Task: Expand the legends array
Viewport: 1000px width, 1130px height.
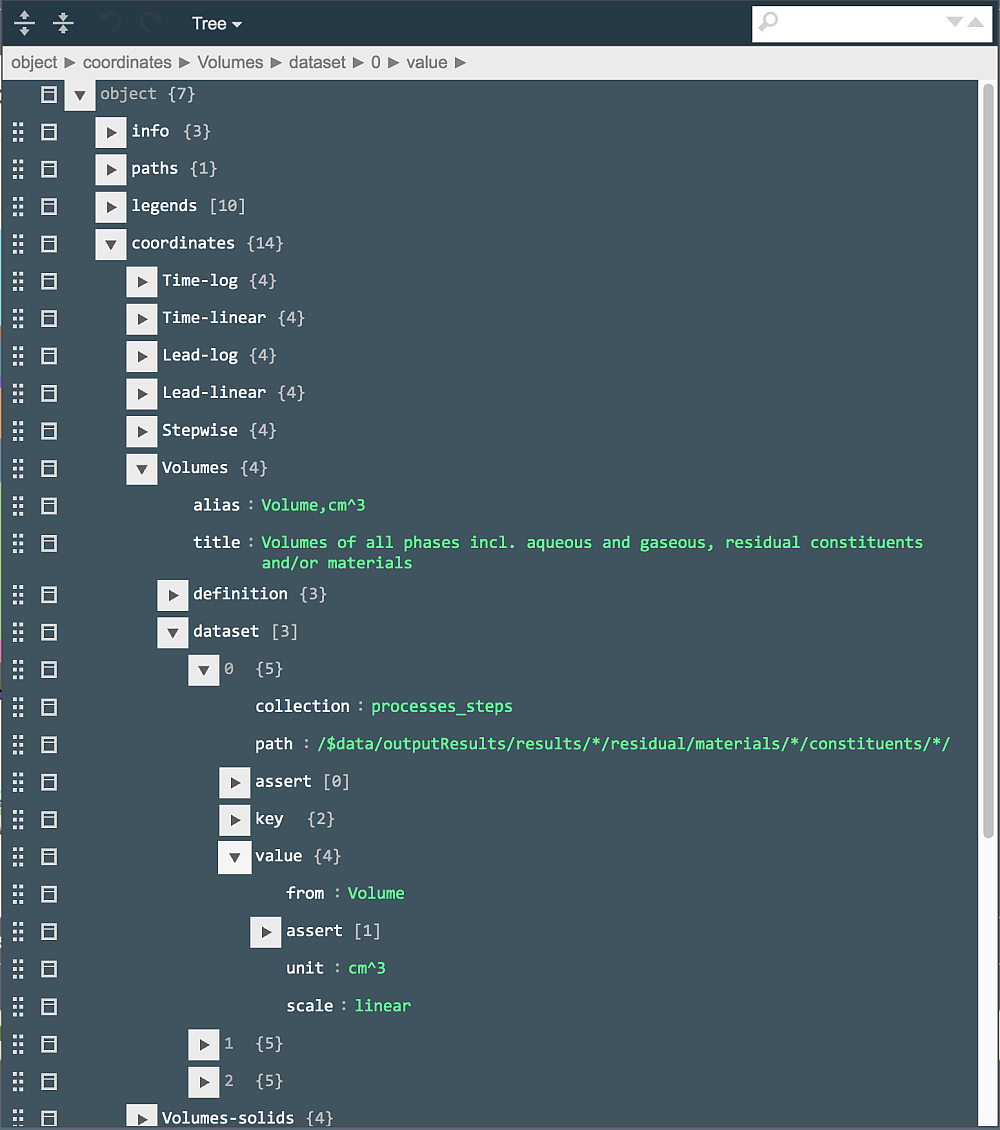Action: pos(110,206)
